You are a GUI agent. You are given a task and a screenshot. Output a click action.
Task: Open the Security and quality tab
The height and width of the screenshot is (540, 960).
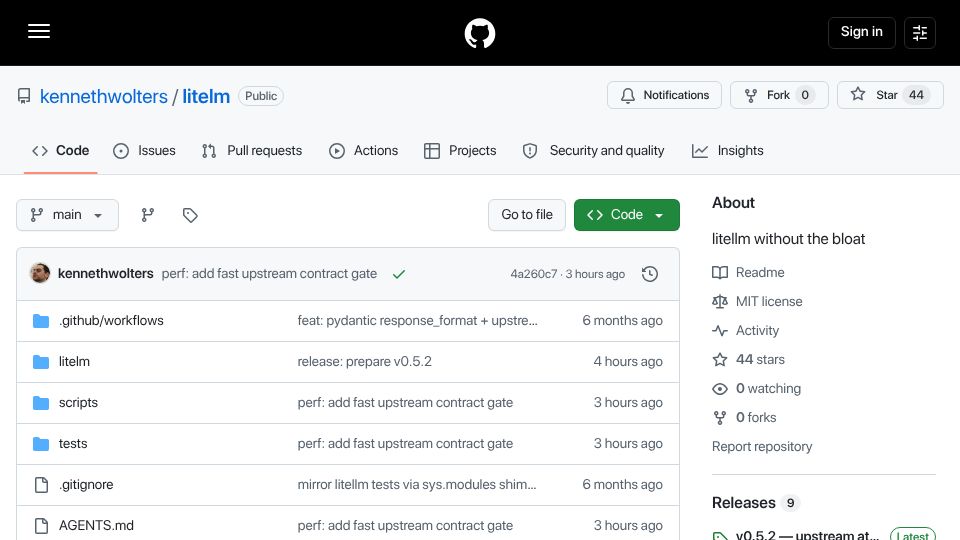pos(593,151)
